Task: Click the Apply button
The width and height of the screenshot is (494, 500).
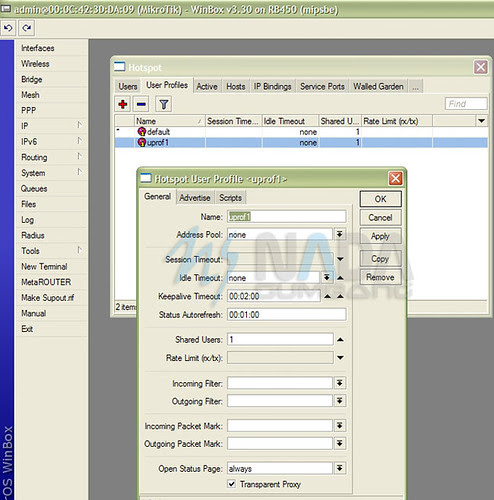Action: pos(380,236)
